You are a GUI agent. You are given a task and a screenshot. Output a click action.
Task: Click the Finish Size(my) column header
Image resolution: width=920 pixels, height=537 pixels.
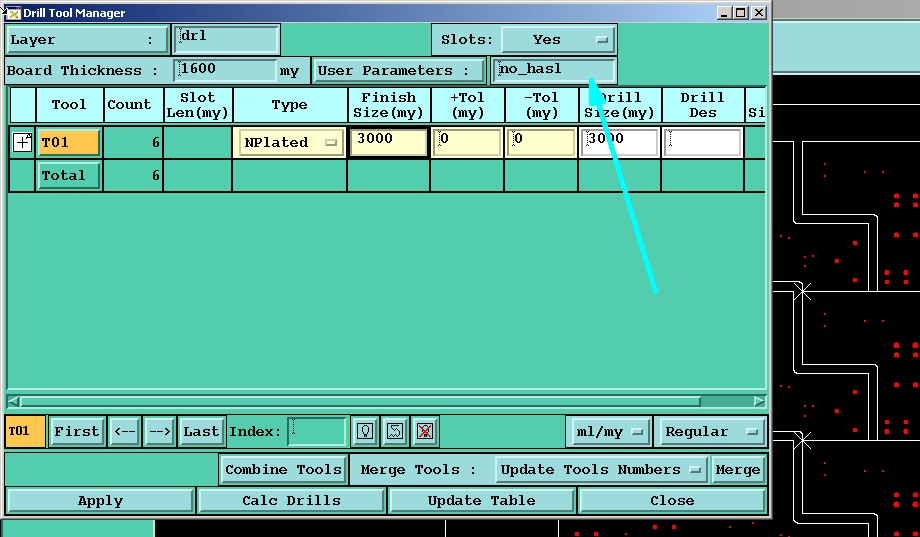389,105
